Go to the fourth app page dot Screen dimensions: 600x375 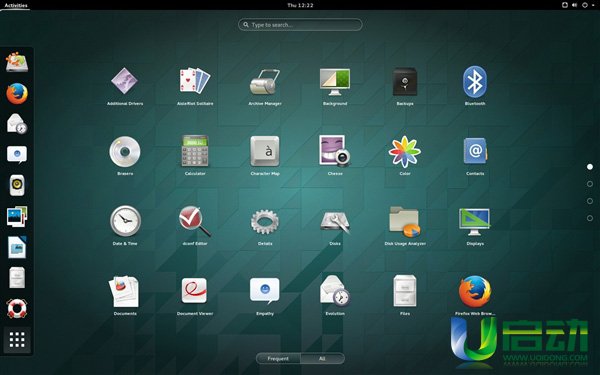point(590,218)
